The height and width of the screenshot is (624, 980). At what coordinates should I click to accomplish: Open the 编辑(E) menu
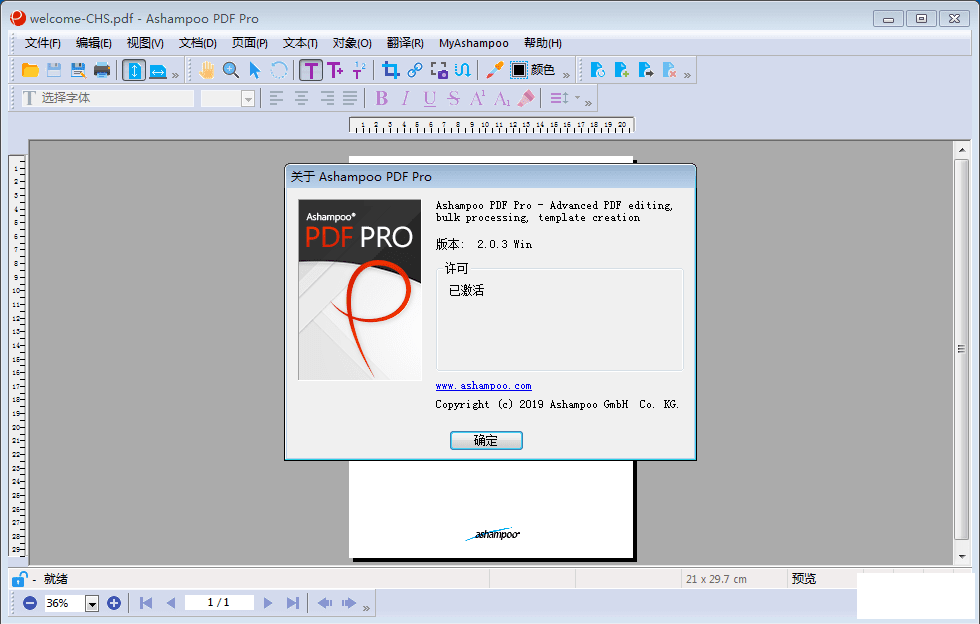94,43
